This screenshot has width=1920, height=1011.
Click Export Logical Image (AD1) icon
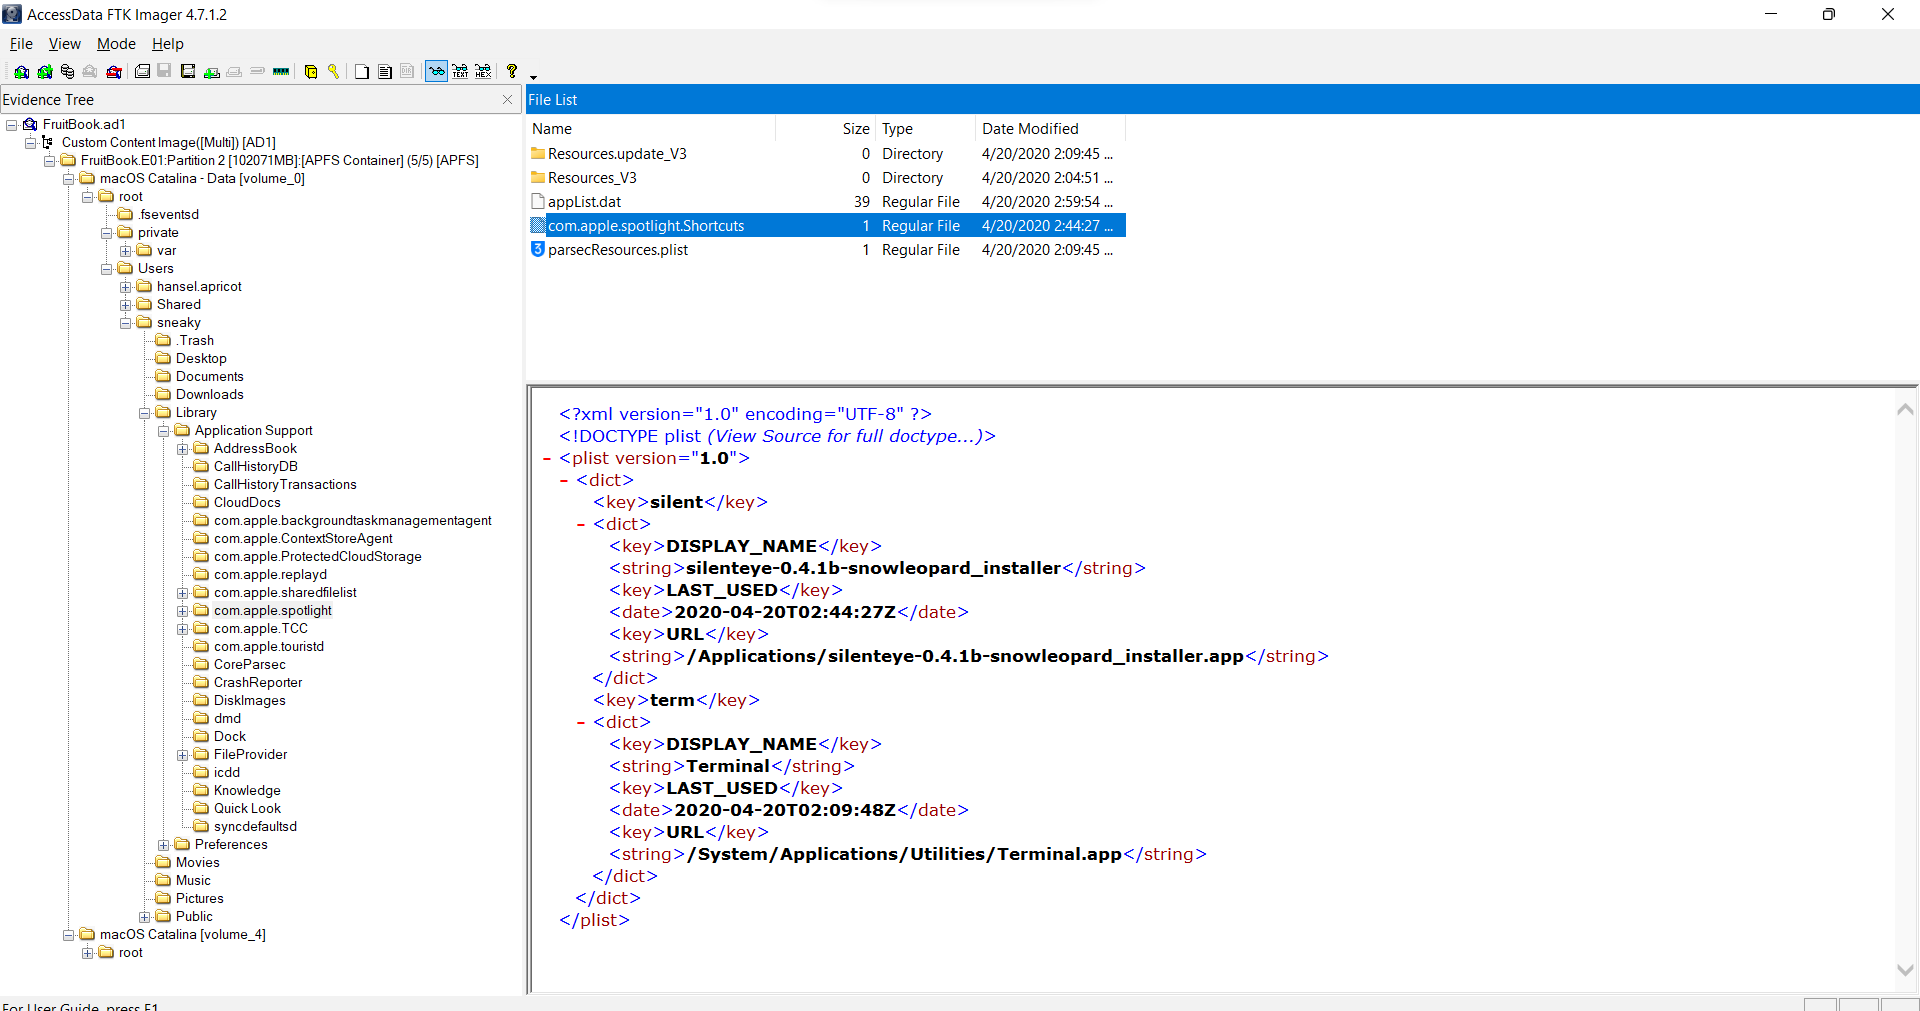[188, 72]
